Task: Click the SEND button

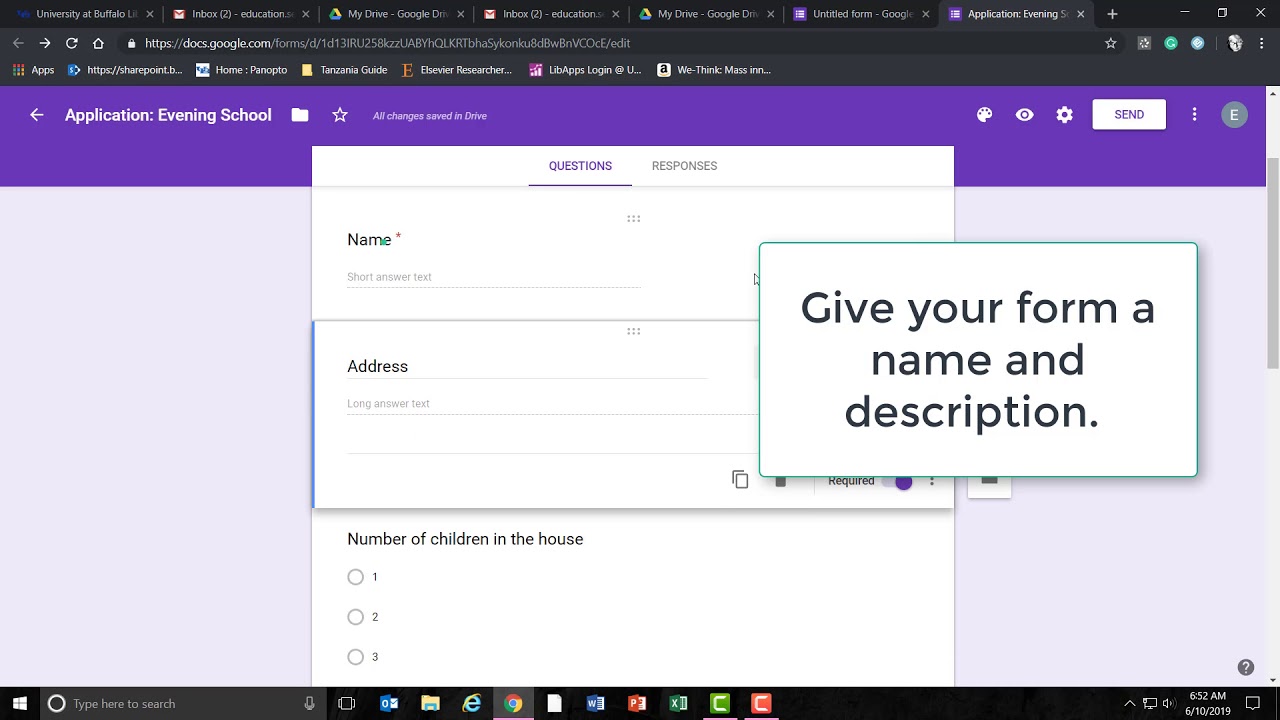Action: tap(1129, 115)
